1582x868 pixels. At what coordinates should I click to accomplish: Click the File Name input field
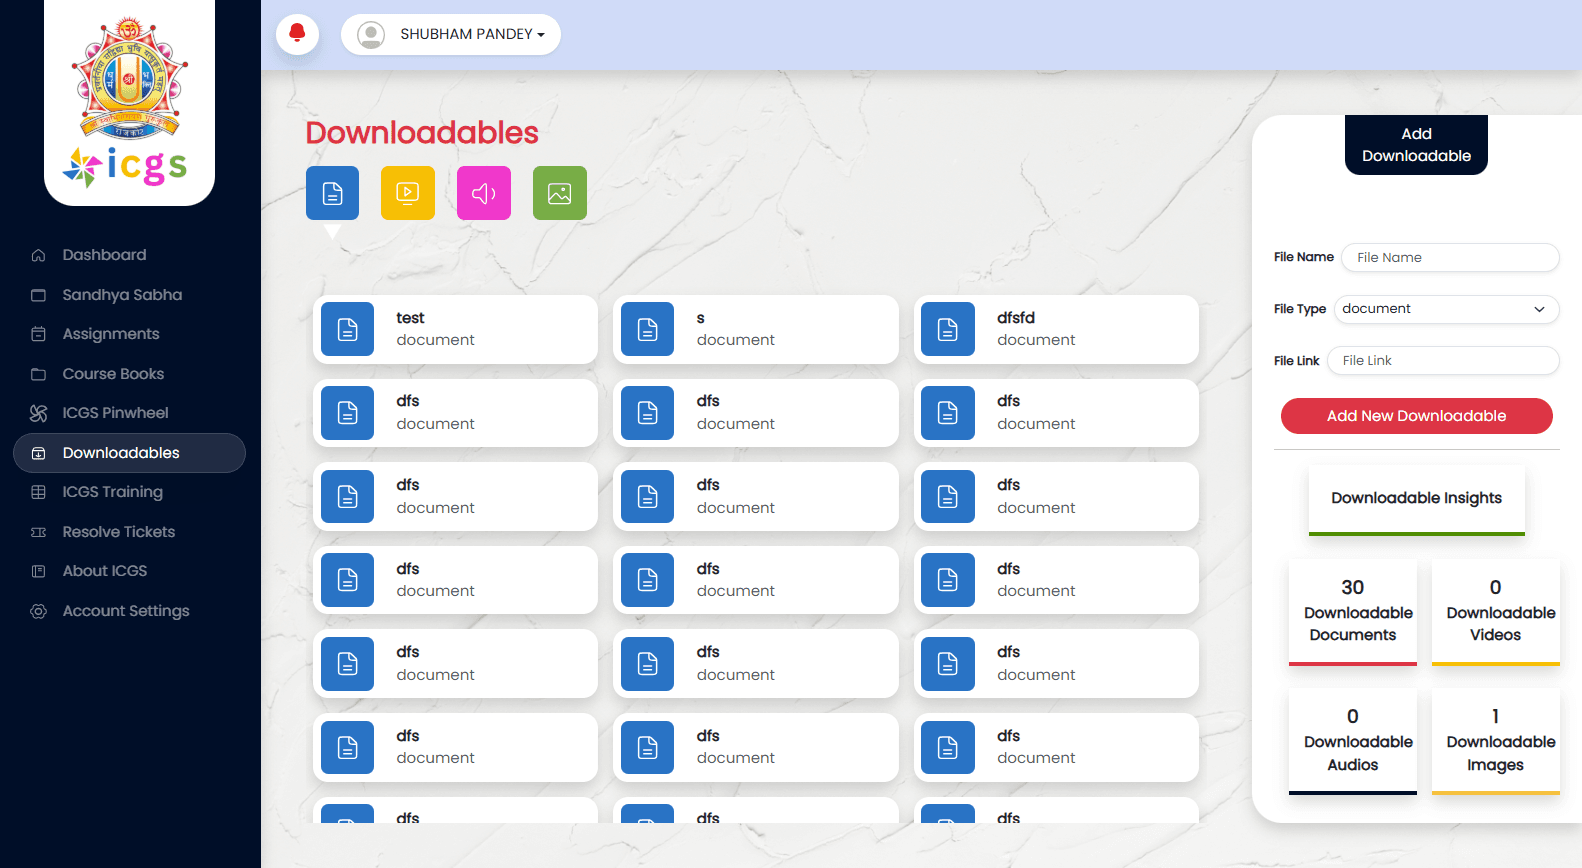pos(1450,257)
